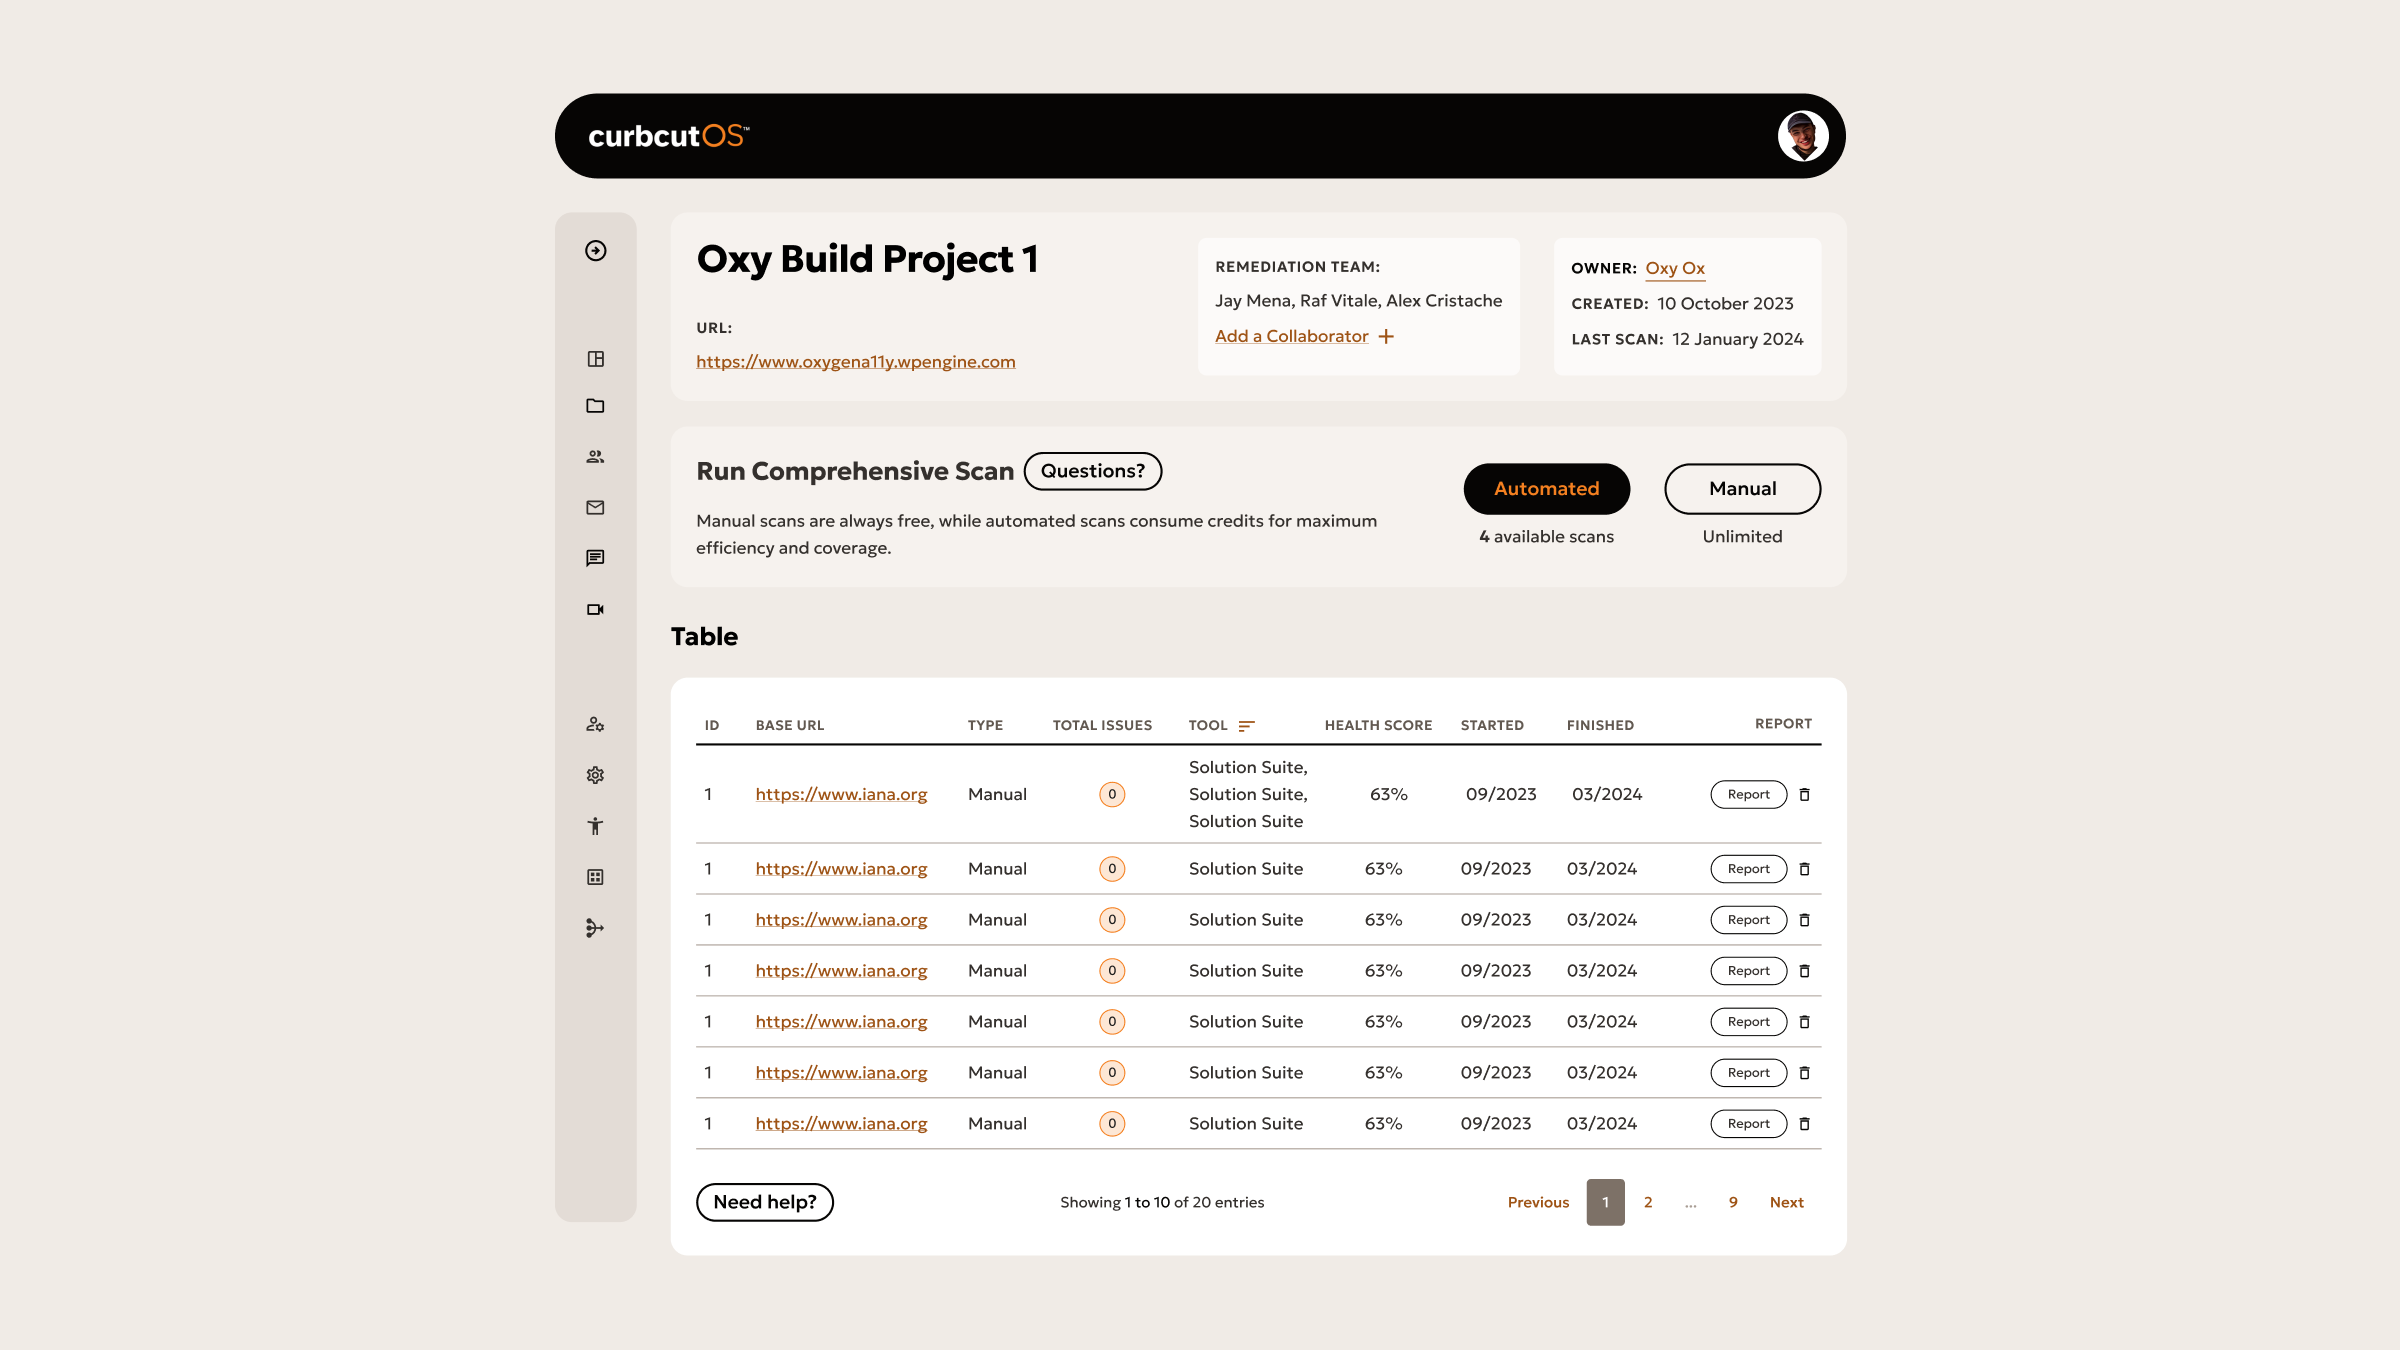2400x1350 pixels.
Task: Click the dashboard/home icon in sidebar
Action: (595, 358)
